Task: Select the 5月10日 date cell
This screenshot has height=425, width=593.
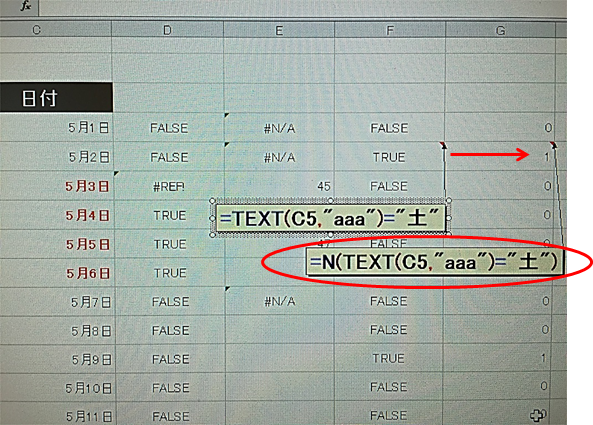Action: pos(57,388)
